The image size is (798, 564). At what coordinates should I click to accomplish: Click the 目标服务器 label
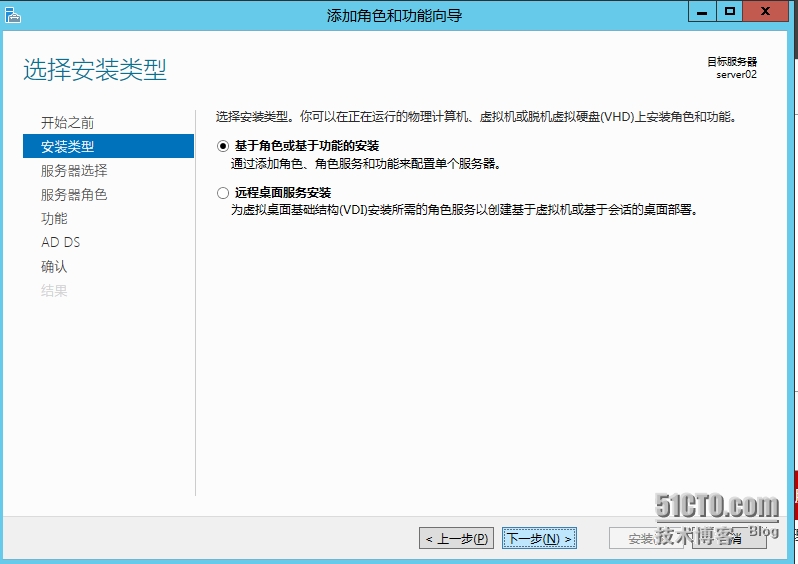[732, 62]
